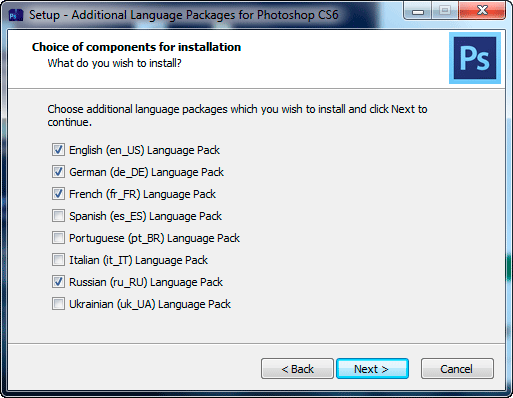Go back with the Back button
Screen dimensions: 513x398
(297, 369)
